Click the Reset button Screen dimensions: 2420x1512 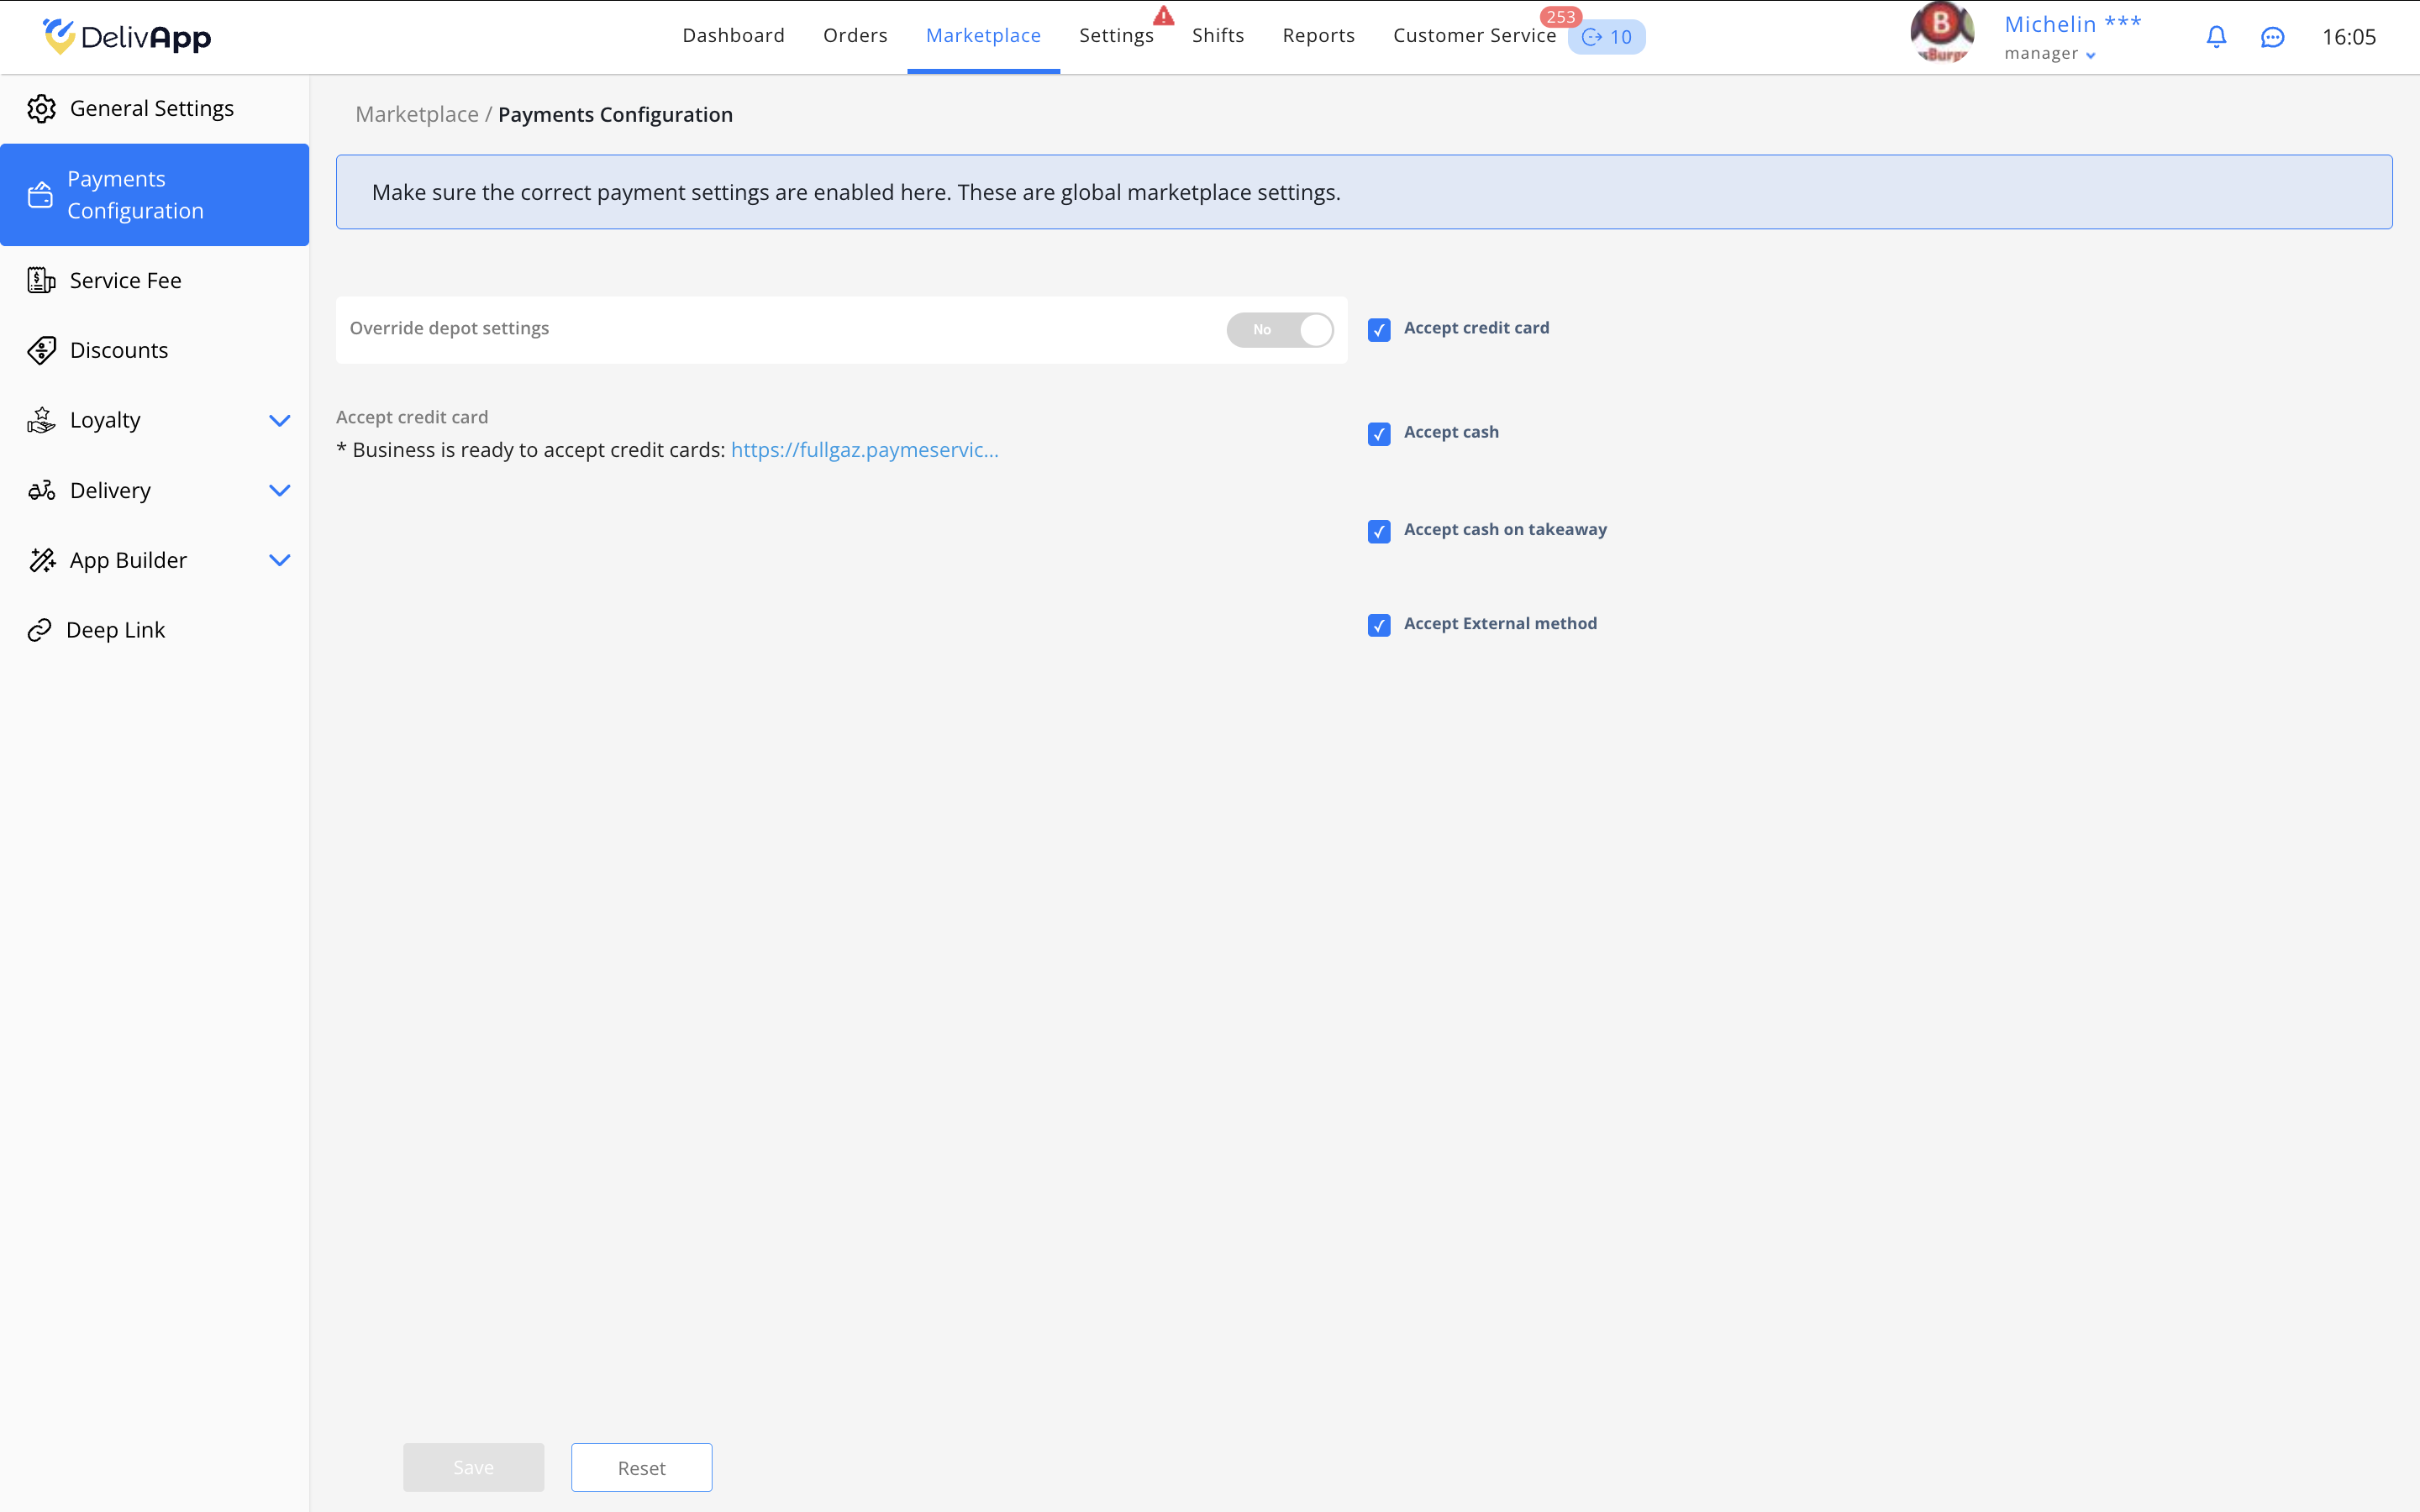pos(641,1467)
